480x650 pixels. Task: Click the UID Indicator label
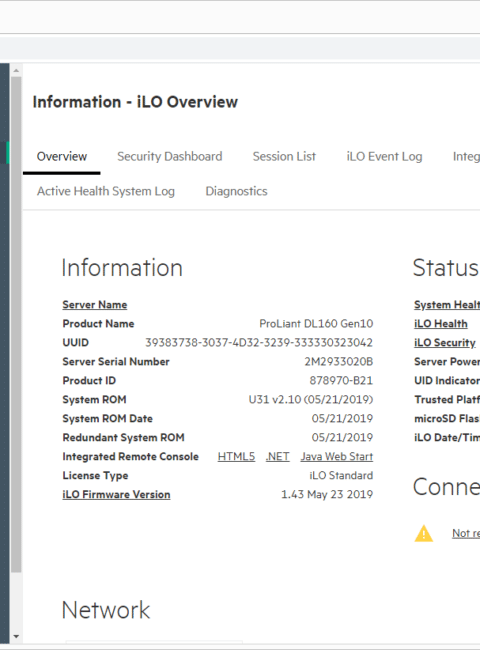447,381
